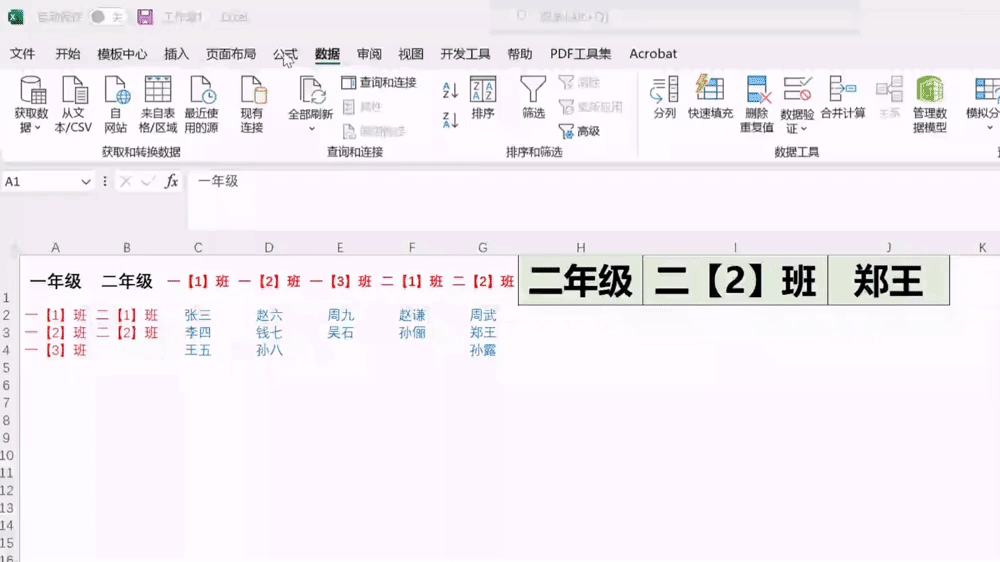Image resolution: width=1000 pixels, height=562 pixels.
Task: Expand the Refresh All (全部刷新) arrow
Action: pos(312,129)
